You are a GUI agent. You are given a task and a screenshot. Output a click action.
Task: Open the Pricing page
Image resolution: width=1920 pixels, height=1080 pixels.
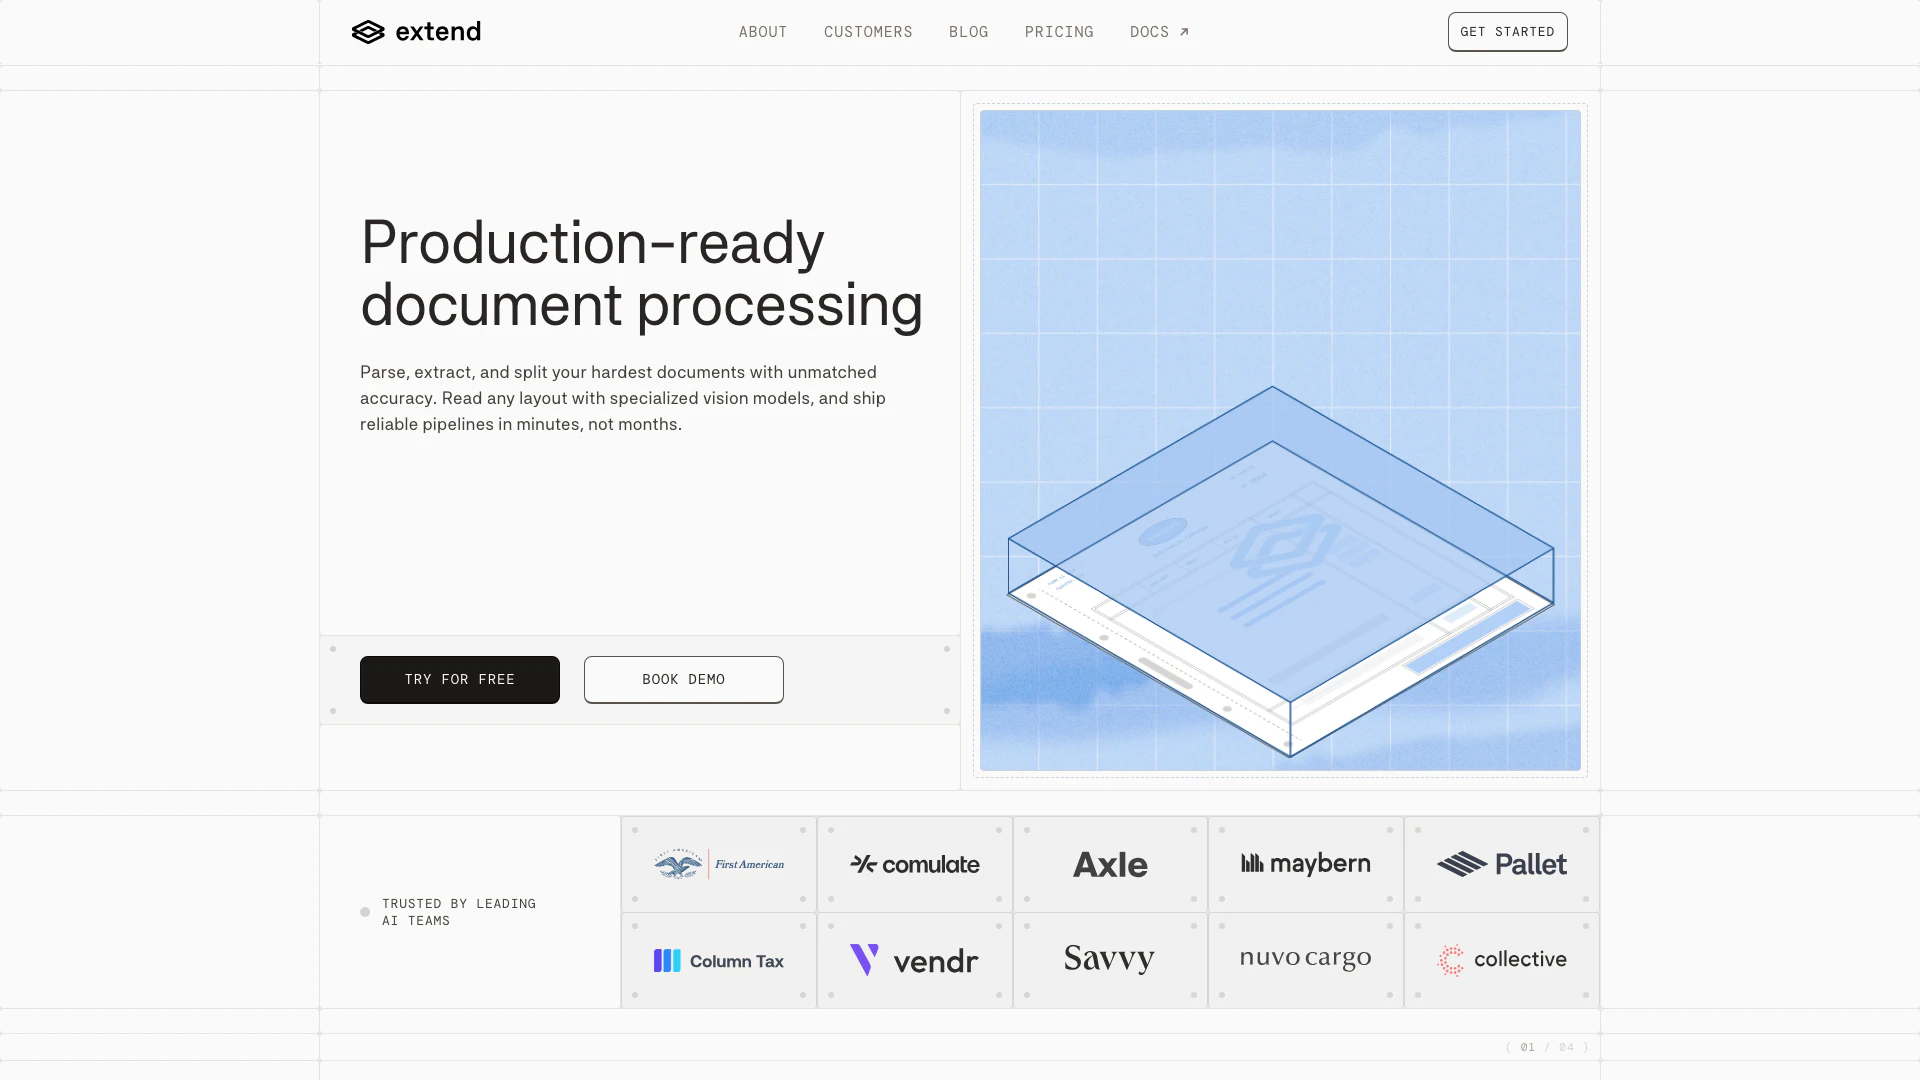pos(1059,32)
